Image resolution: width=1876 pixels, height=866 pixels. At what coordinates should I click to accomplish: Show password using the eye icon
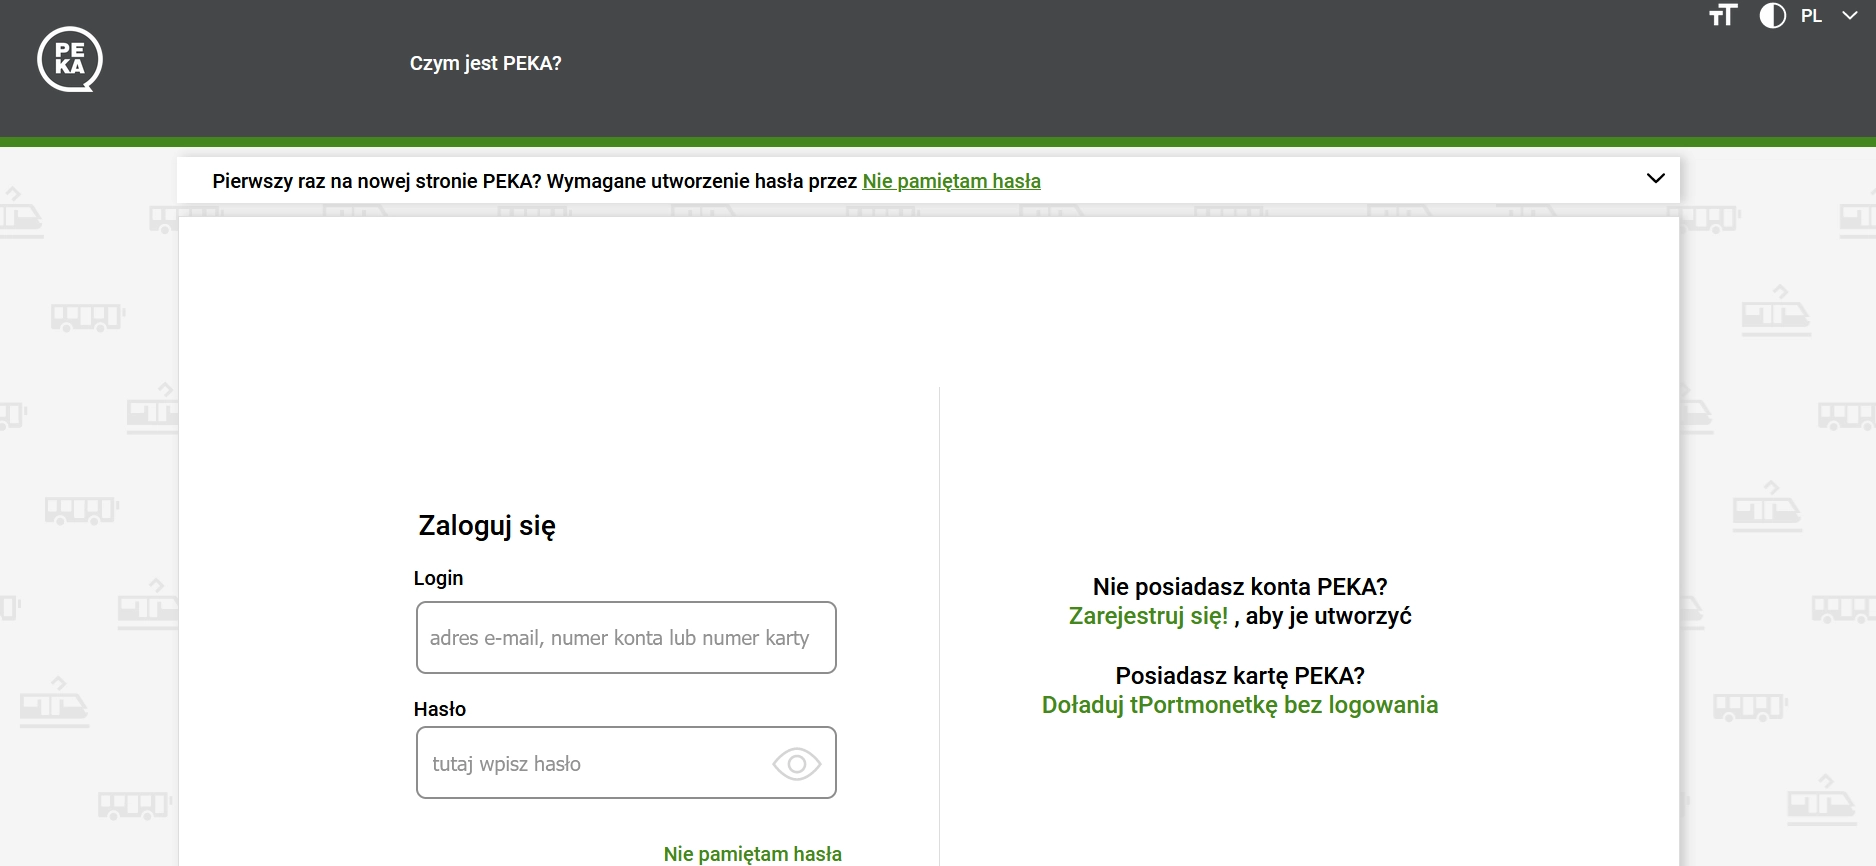point(796,764)
